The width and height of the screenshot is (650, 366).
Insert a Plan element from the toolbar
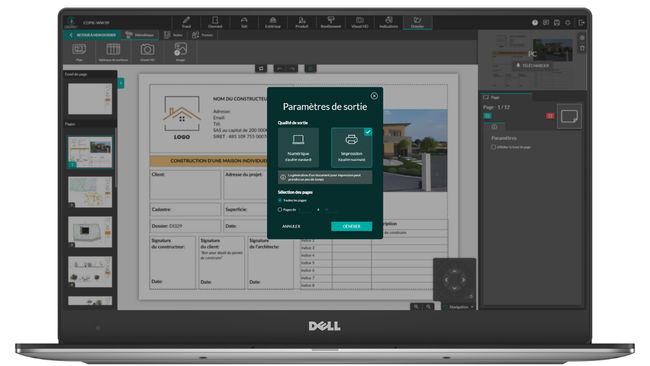click(x=79, y=51)
